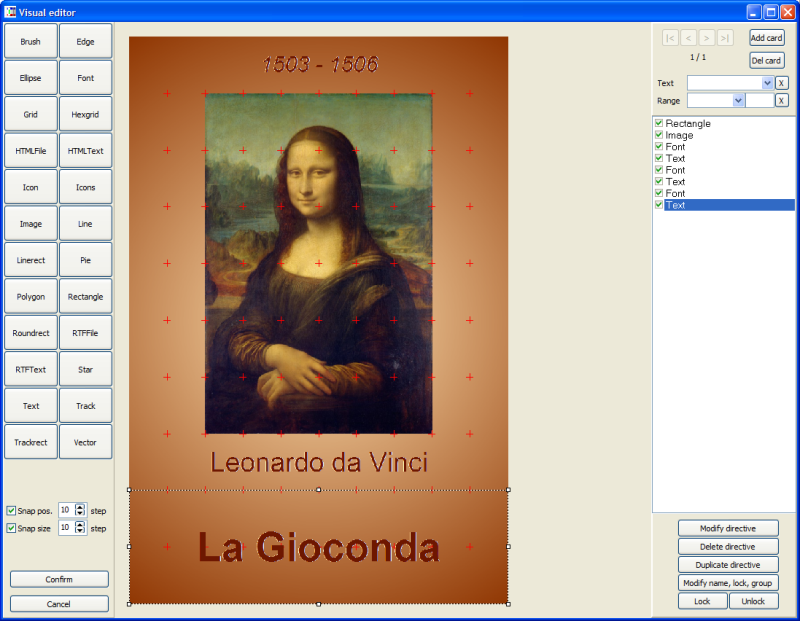The width and height of the screenshot is (800, 621).
Task: Pick the Polygon tool
Action: [31, 296]
